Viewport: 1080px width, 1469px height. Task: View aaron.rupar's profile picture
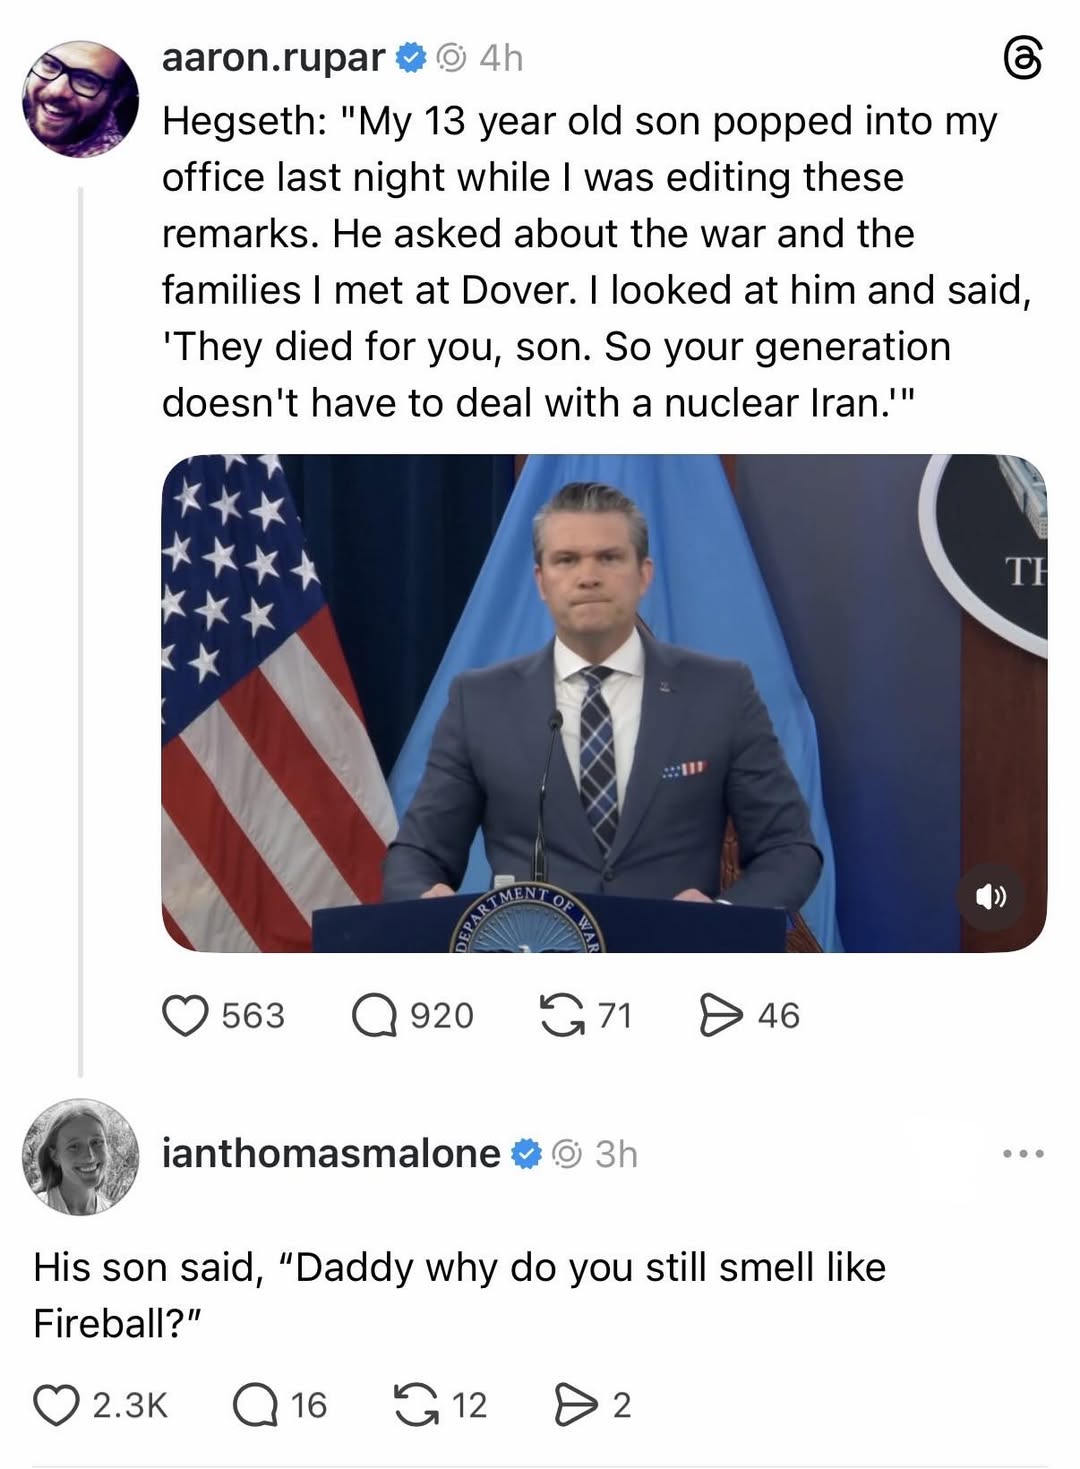[x=81, y=99]
